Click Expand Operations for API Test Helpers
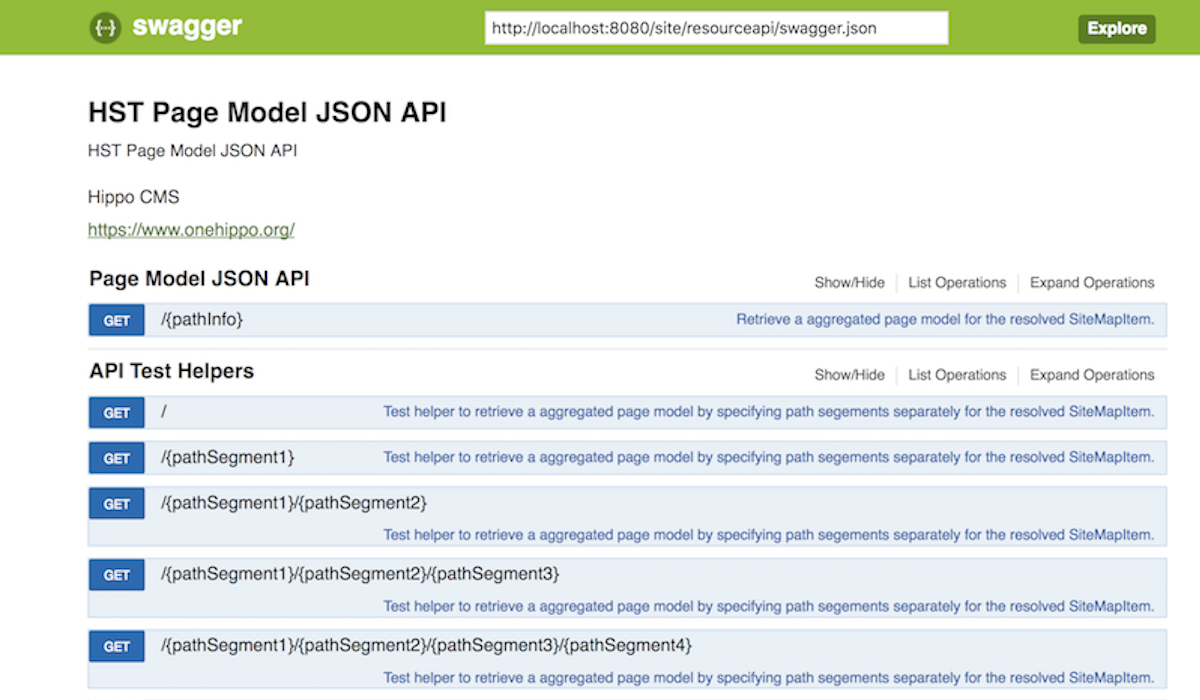Viewport: 1200px width, 700px height. 1092,375
